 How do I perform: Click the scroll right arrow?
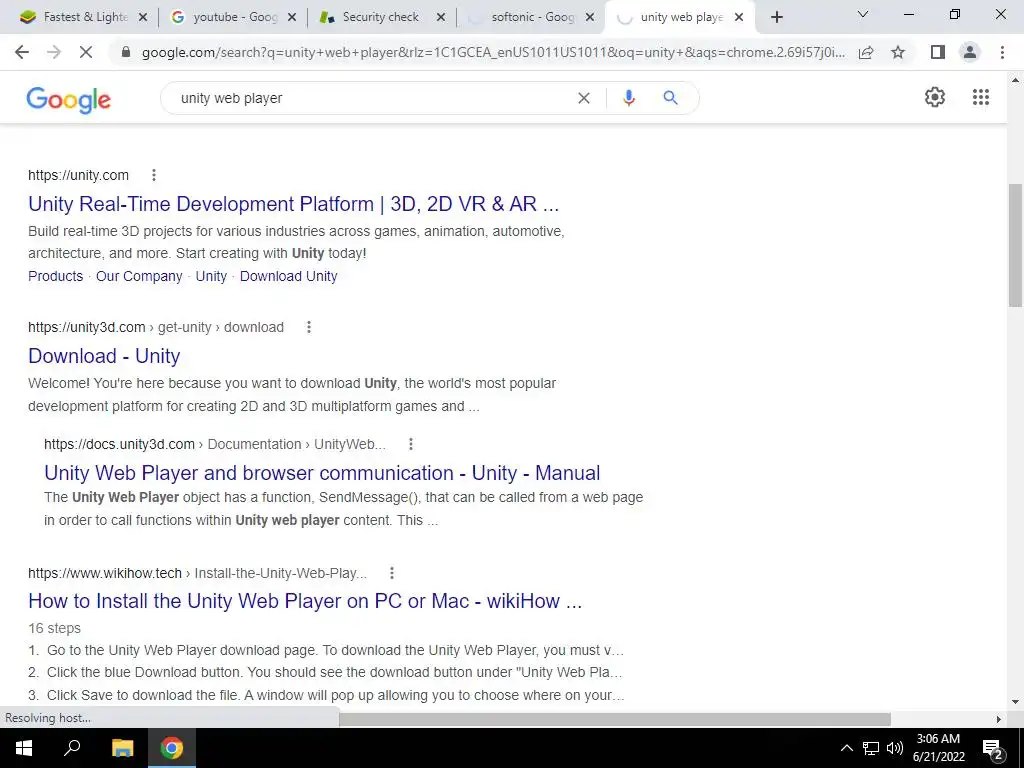[x=999, y=719]
